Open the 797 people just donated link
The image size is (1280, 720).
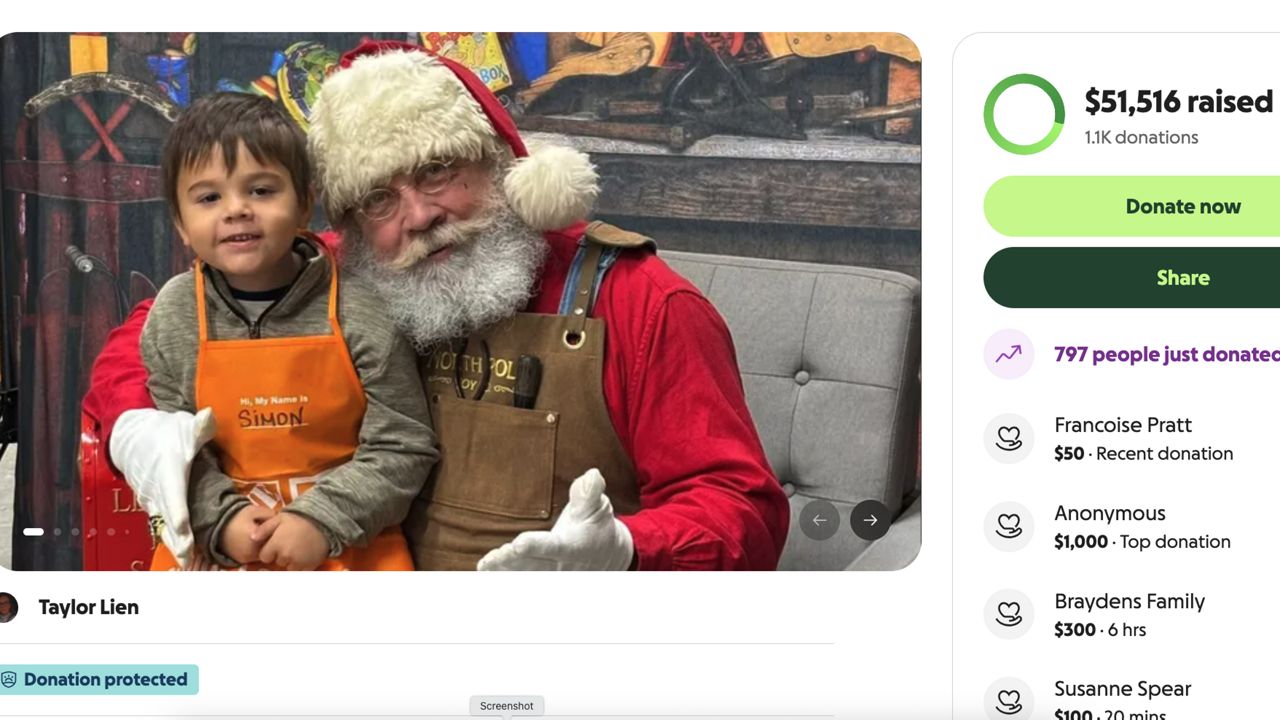[1166, 354]
